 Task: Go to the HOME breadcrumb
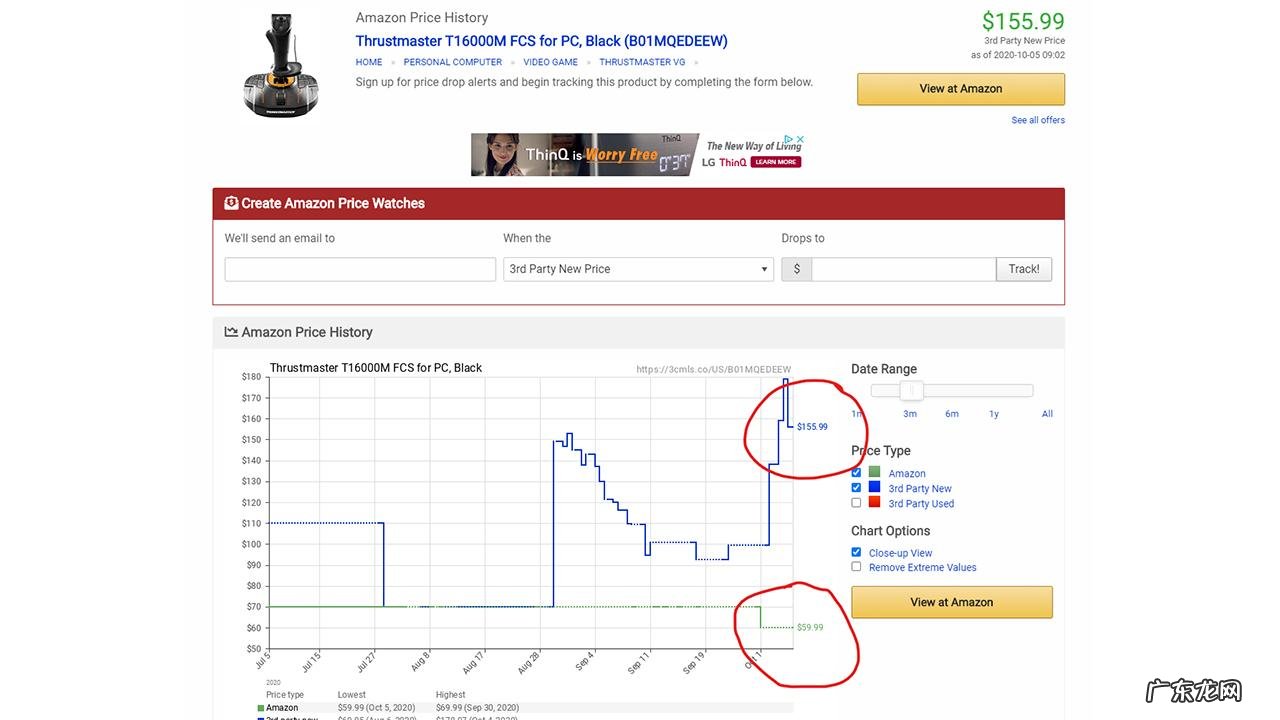coord(369,62)
